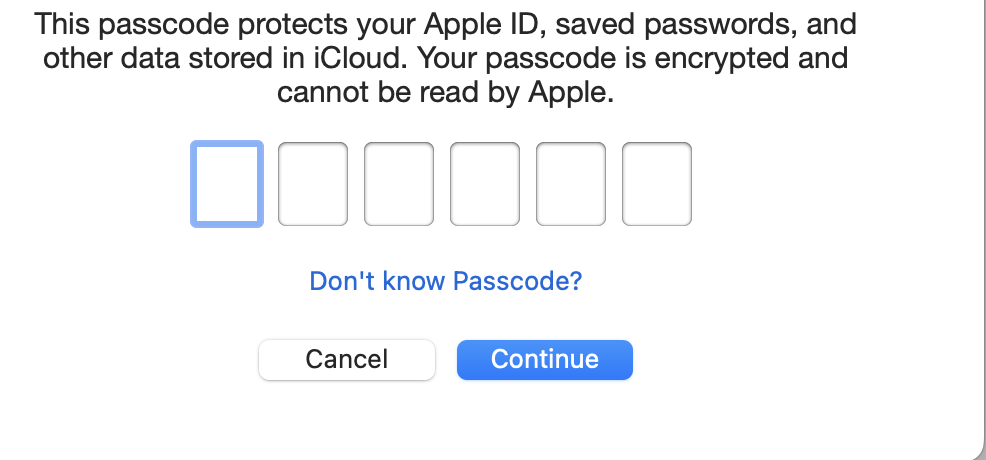Focus the highlighted passcode field
This screenshot has width=986, height=460.
[x=227, y=184]
